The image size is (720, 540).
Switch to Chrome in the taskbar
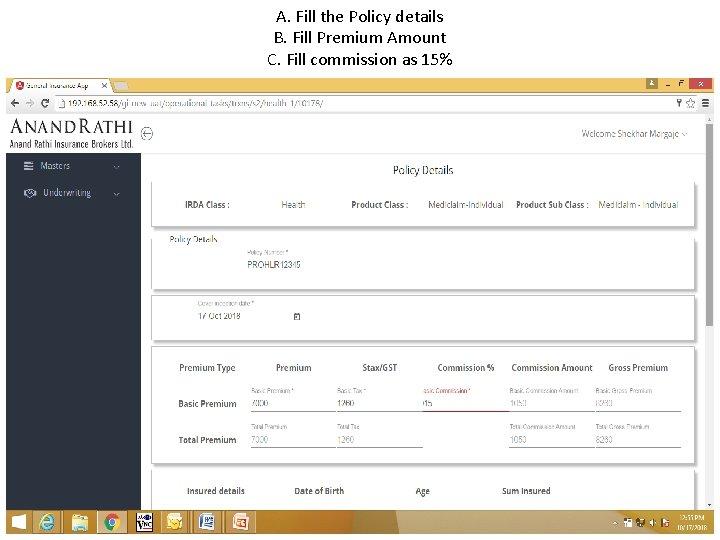coord(112,522)
